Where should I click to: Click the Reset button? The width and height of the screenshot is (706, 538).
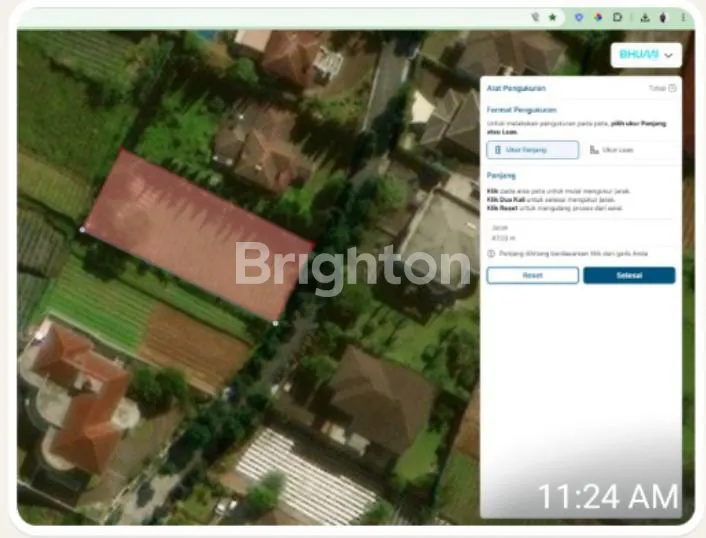[532, 275]
